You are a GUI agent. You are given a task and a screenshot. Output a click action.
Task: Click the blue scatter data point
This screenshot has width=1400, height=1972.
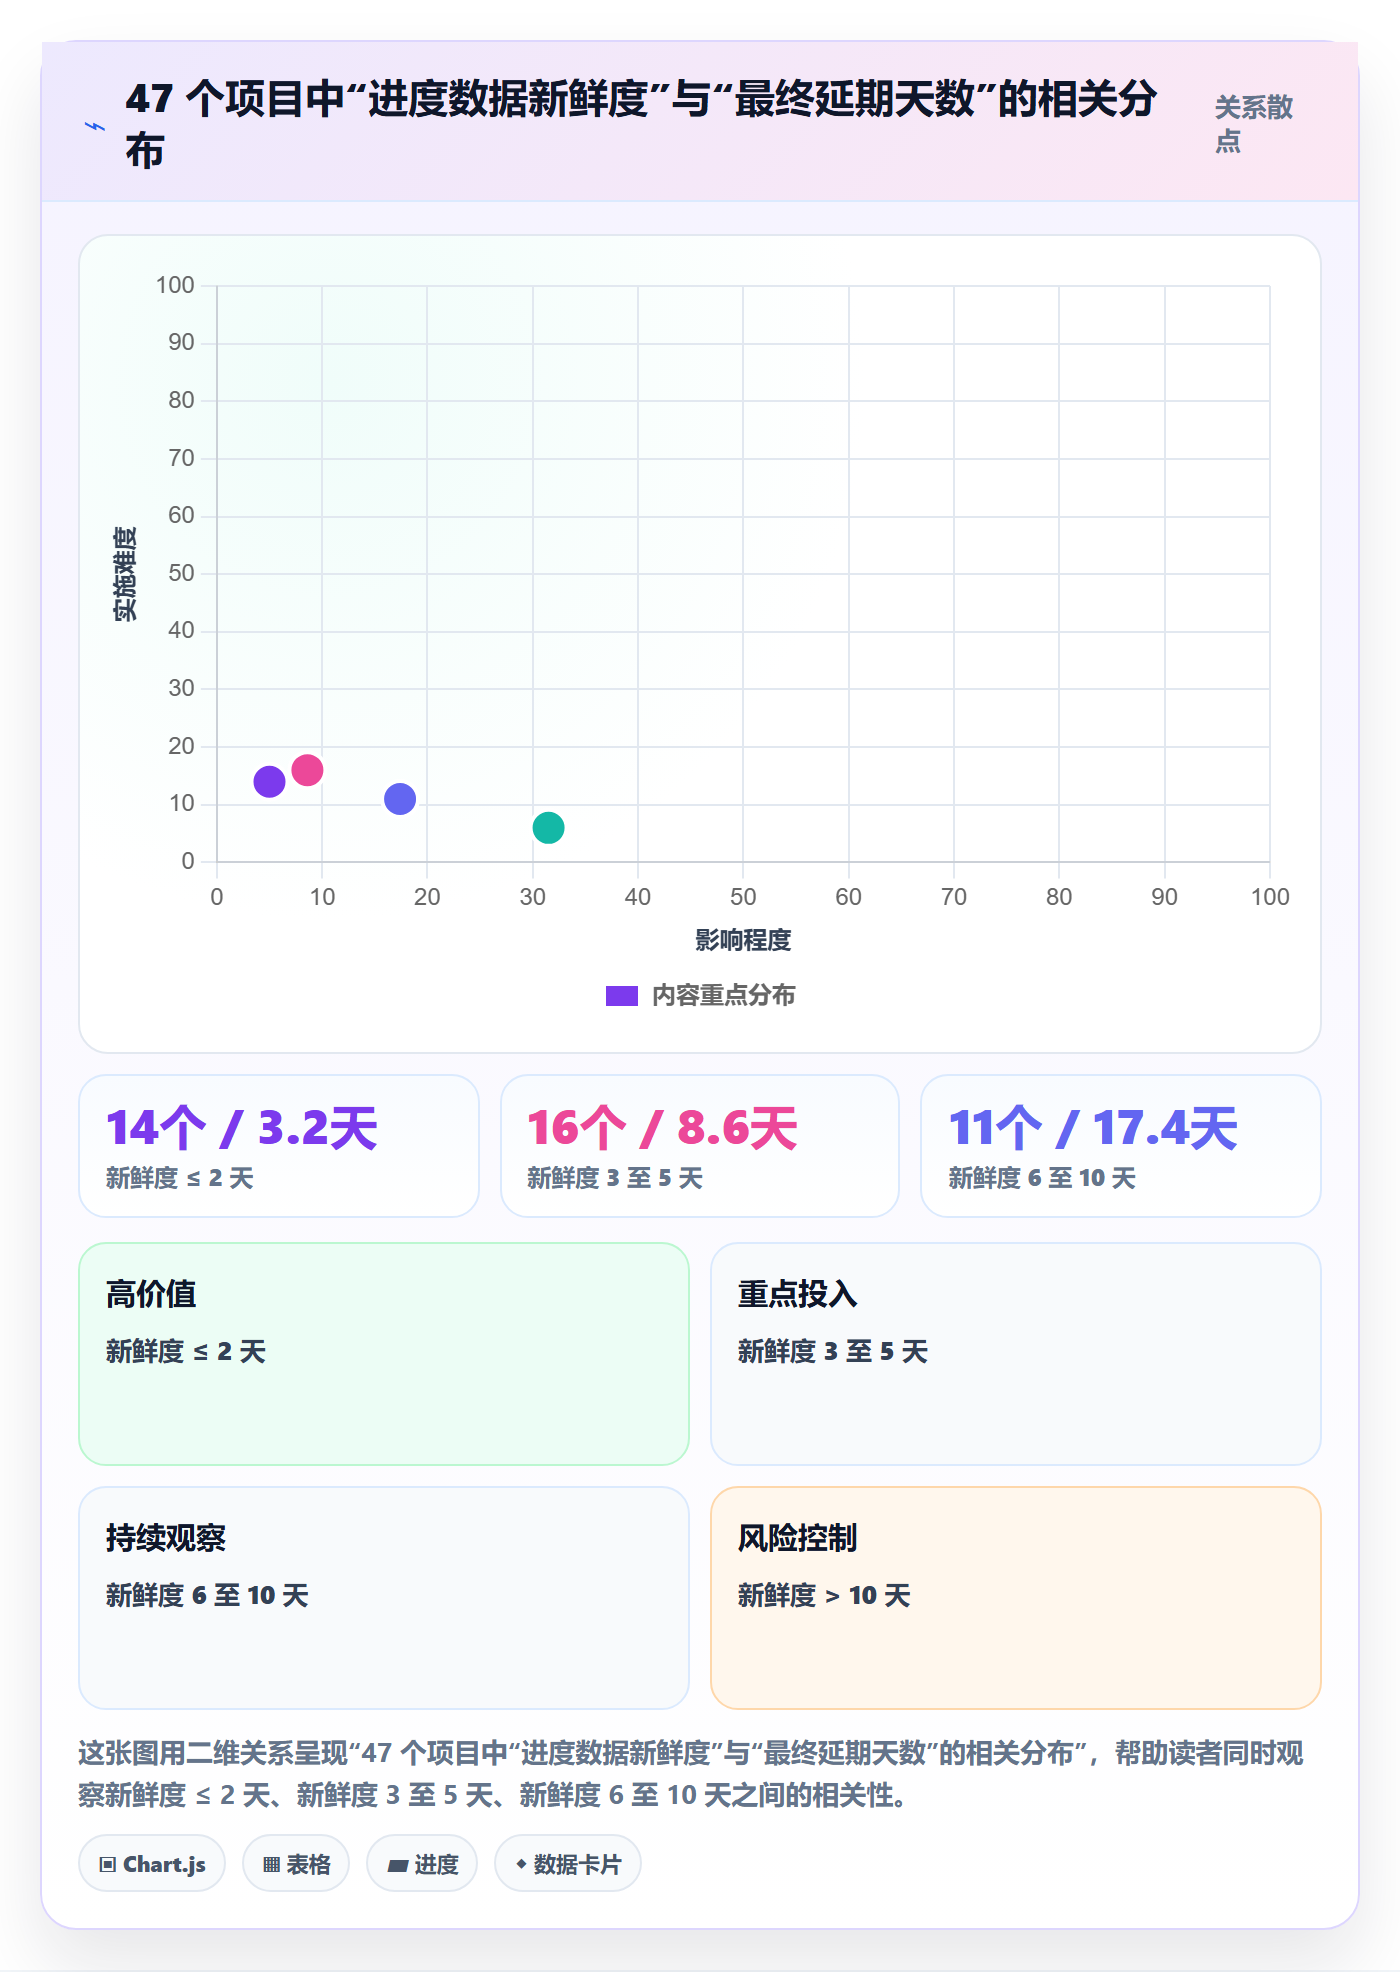pos(400,799)
